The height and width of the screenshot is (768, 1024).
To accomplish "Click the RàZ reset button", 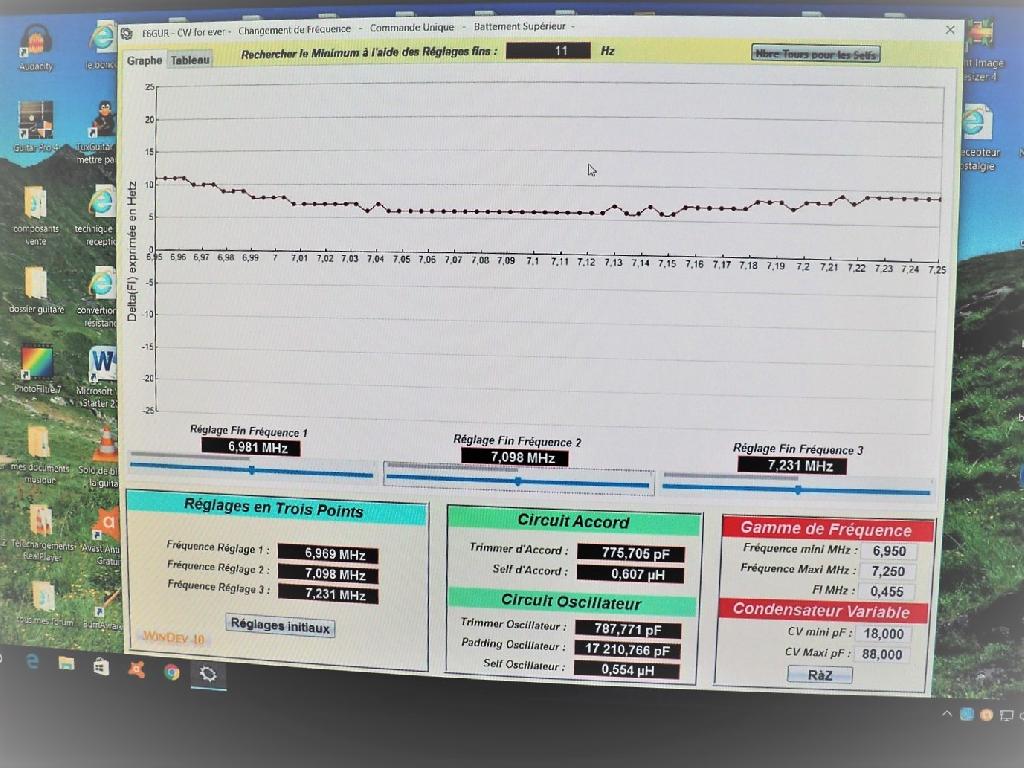I will tap(819, 675).
